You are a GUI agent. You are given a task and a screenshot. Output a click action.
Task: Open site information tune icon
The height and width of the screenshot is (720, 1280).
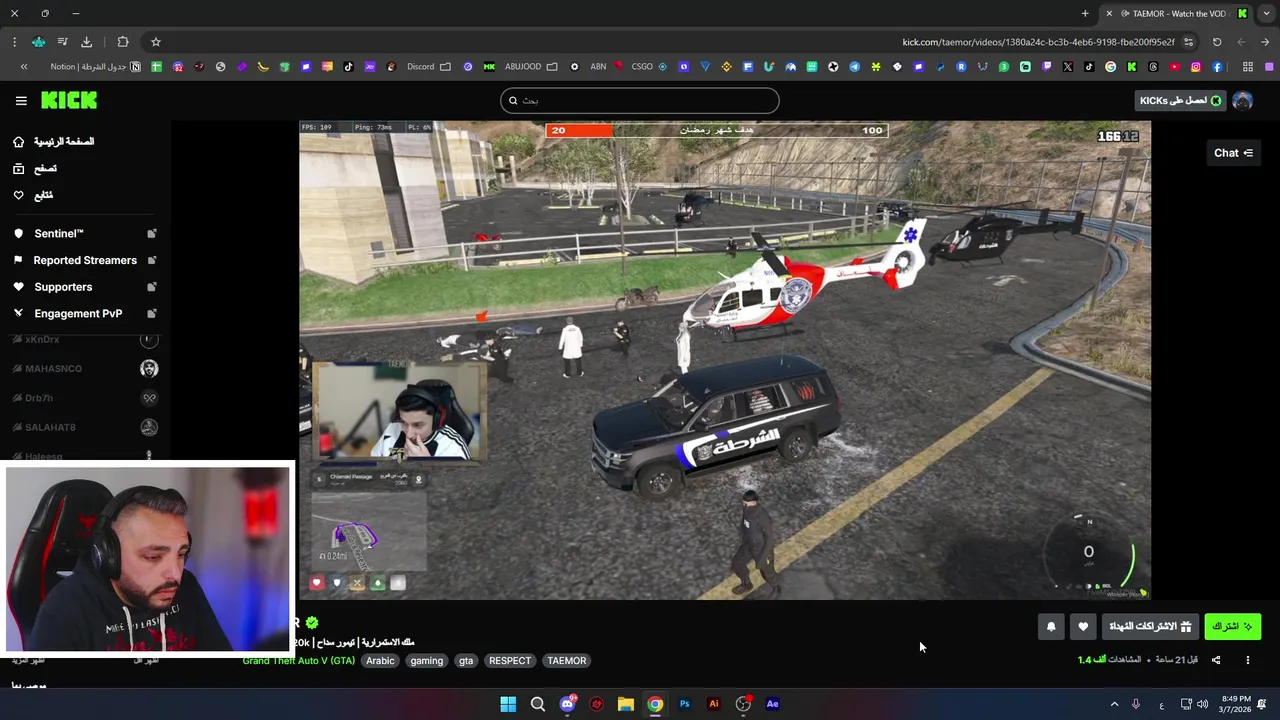click(1188, 42)
